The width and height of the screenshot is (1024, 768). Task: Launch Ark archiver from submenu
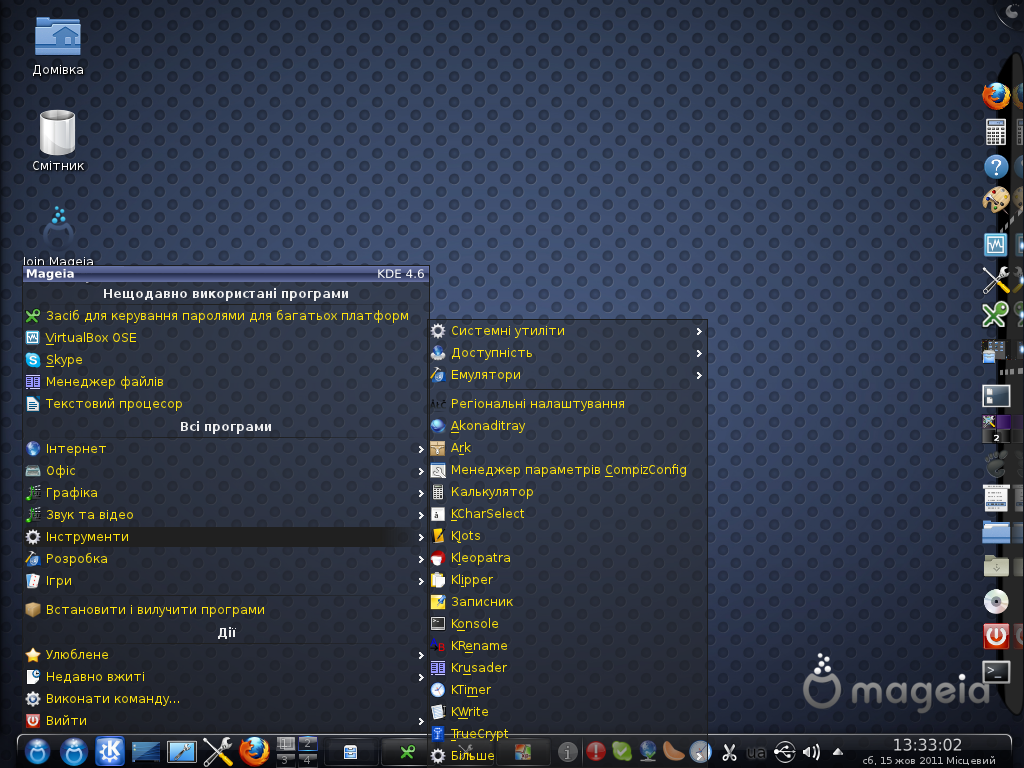click(568, 448)
